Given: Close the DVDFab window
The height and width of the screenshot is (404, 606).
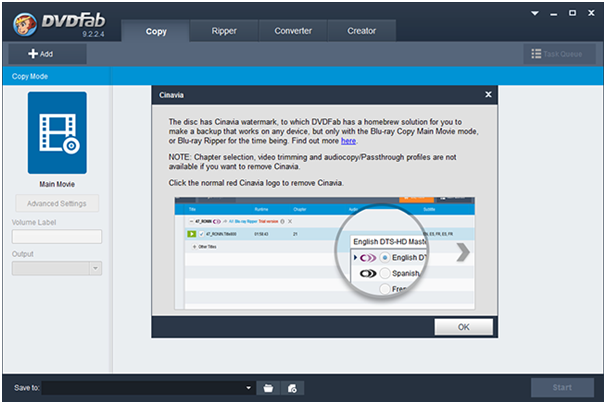Looking at the screenshot, I should (591, 13).
